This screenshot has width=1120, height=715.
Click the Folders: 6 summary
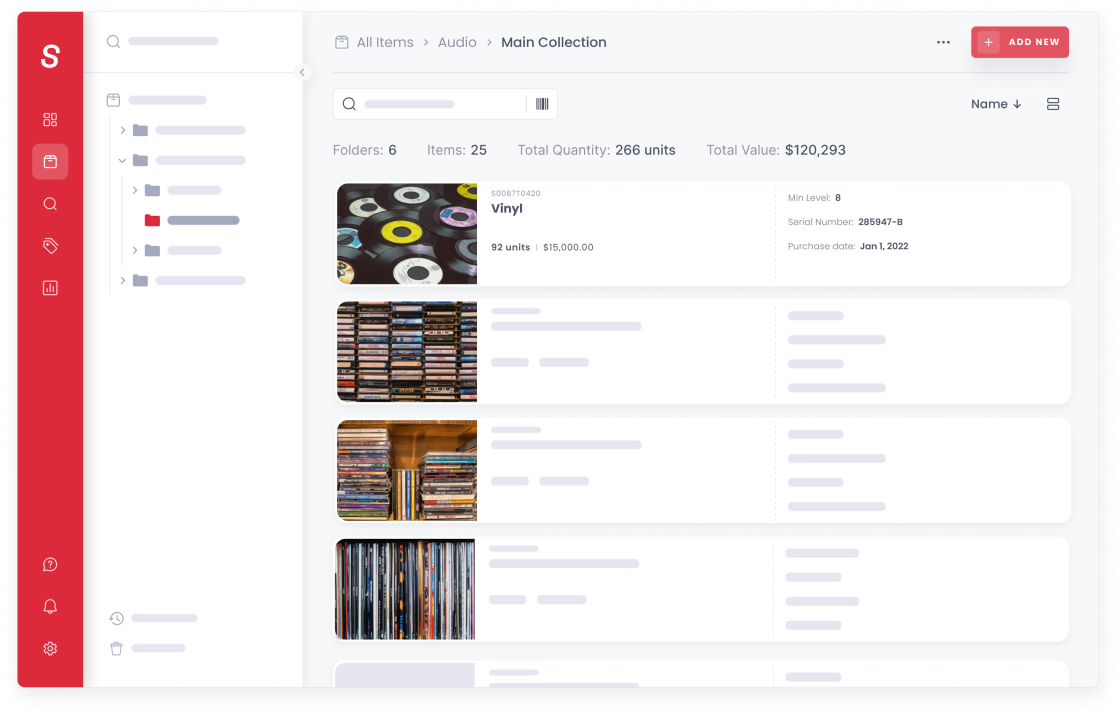click(x=364, y=150)
